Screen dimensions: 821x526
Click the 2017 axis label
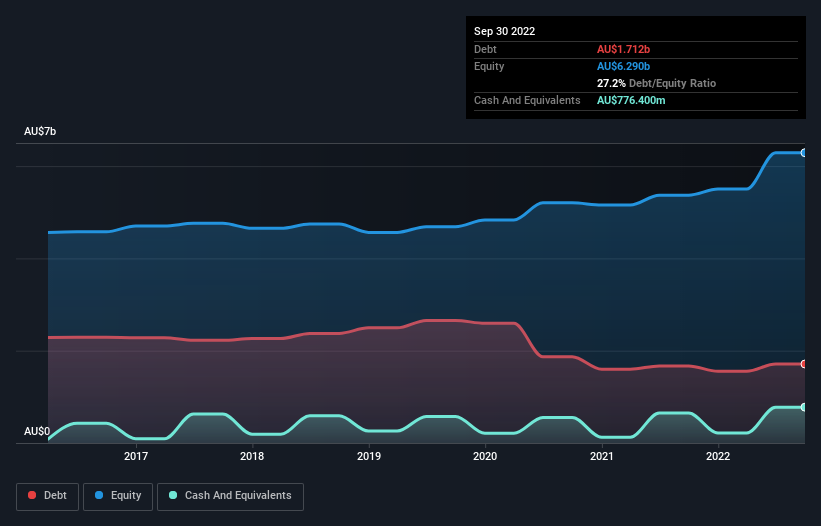(x=136, y=456)
